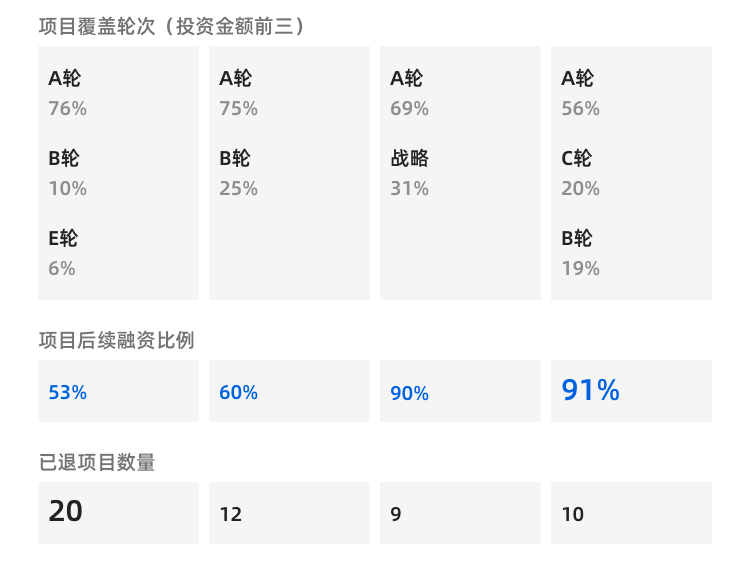
Task: Click the B轮 25% entry
Action: (238, 173)
